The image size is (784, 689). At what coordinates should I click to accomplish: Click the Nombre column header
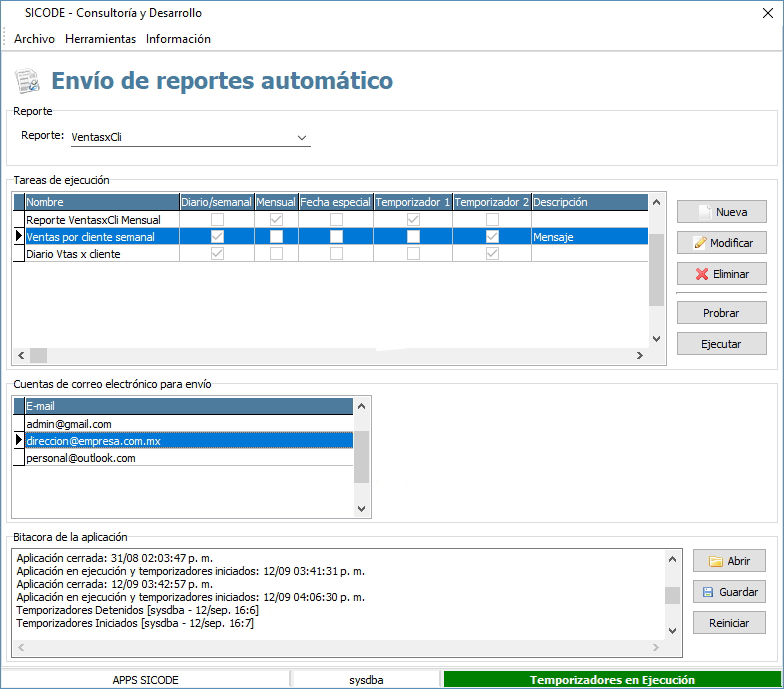click(x=102, y=202)
